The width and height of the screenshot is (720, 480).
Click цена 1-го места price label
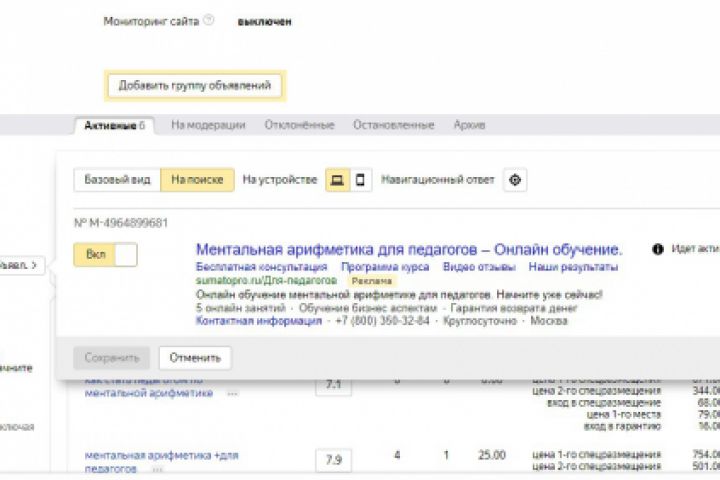tap(624, 415)
